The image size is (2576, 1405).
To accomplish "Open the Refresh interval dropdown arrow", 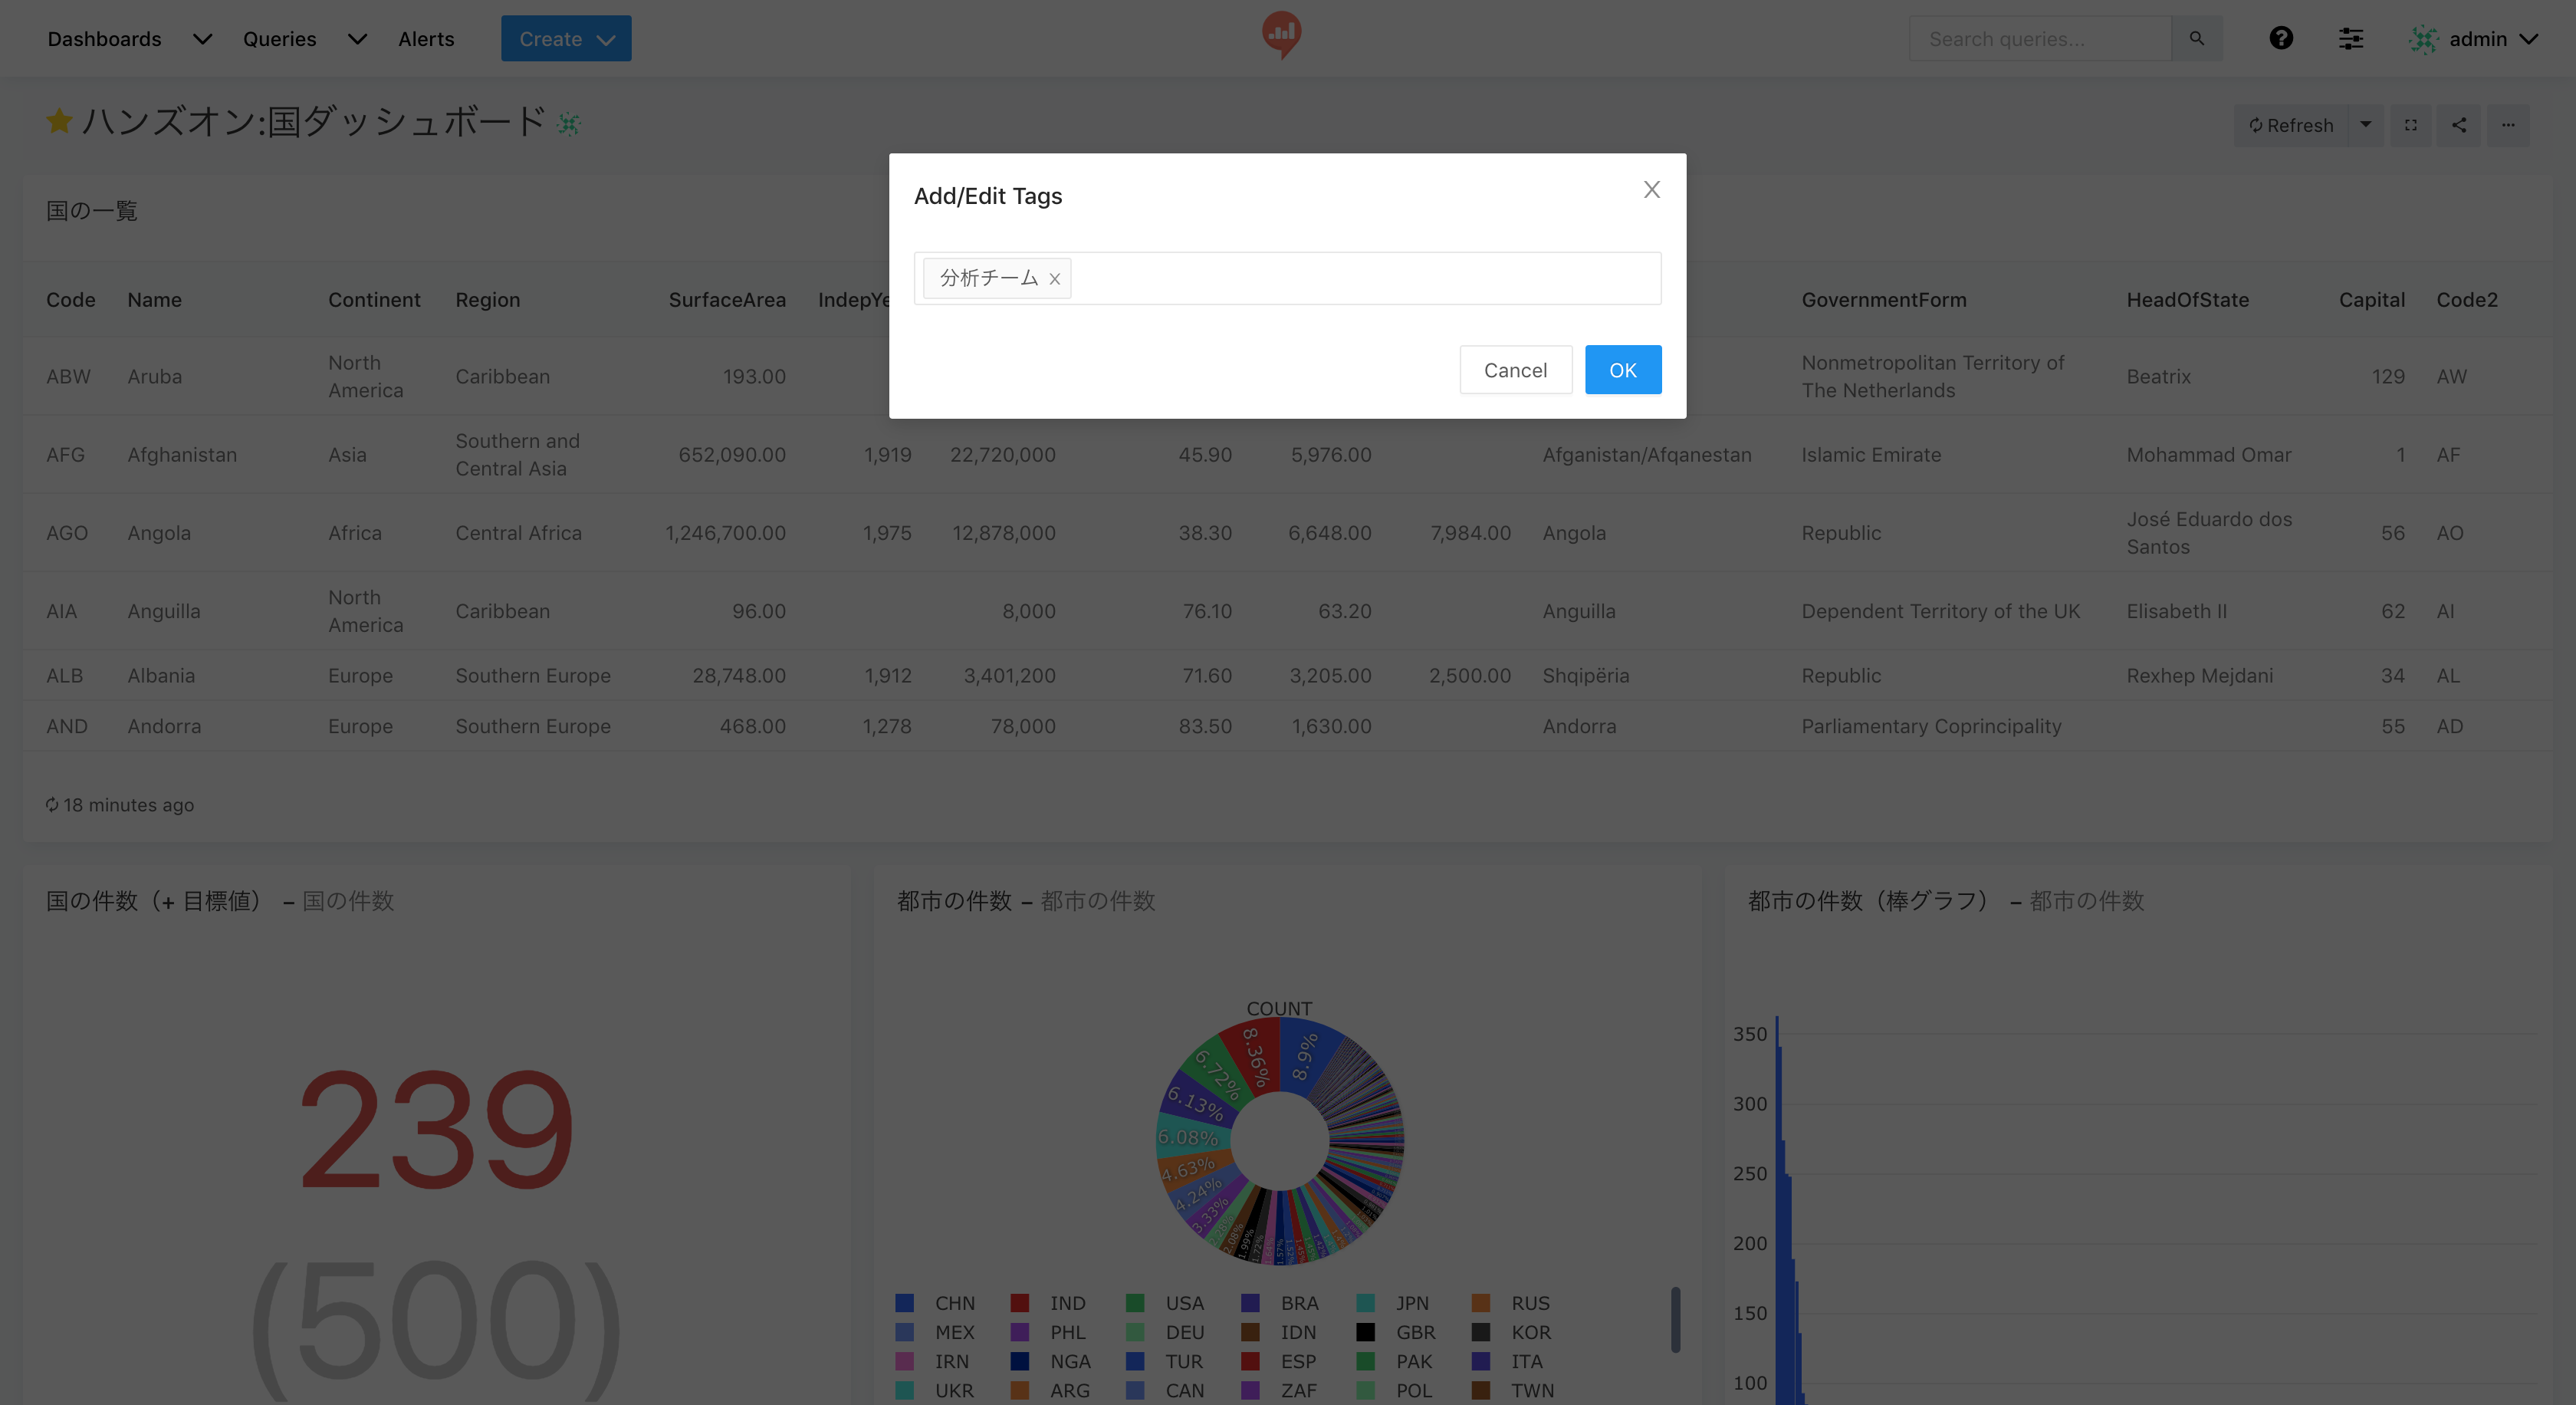I will coord(2365,125).
